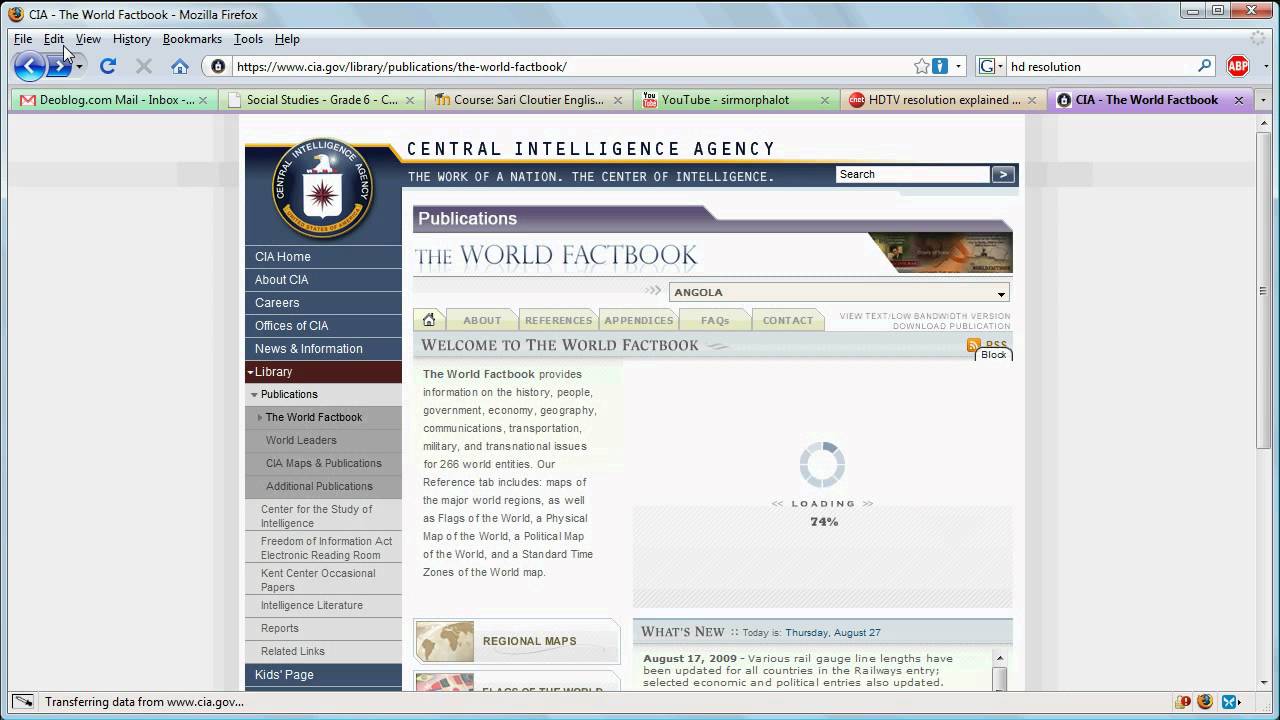Close the Course: Sari Cloutier tab
Viewport: 1280px width, 720px height.
click(618, 100)
